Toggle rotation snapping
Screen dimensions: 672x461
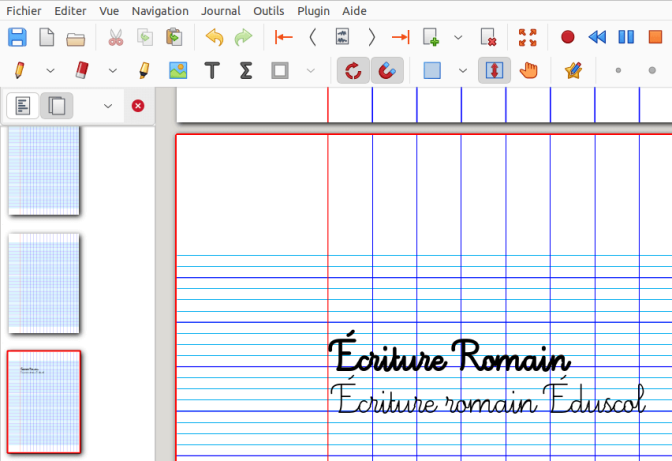coord(353,70)
